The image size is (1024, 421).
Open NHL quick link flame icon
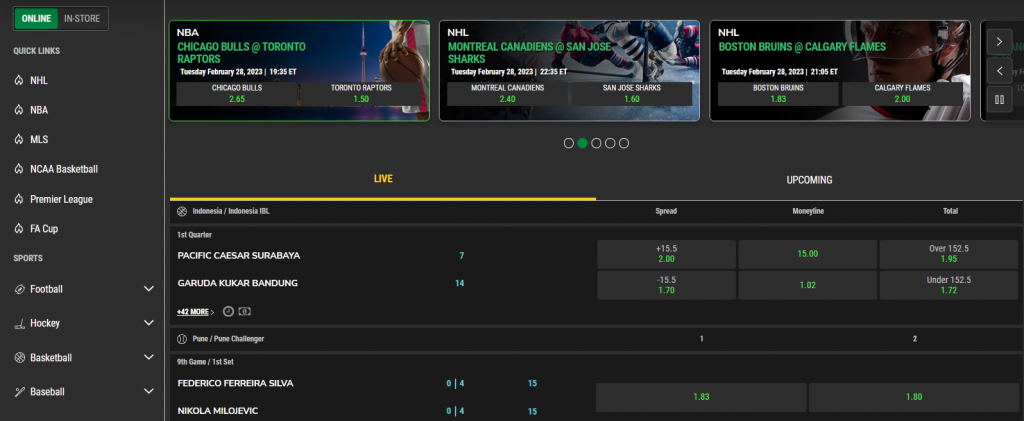tap(18, 81)
